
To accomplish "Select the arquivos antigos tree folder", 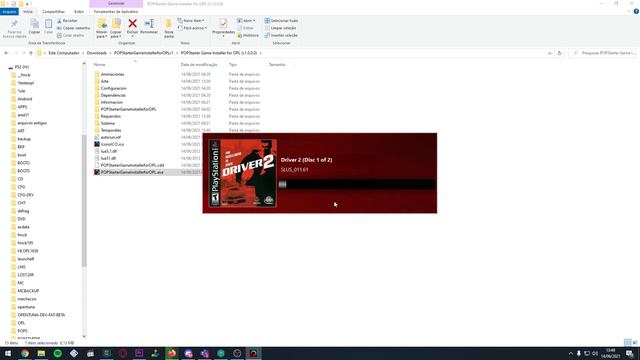I will tap(32, 123).
